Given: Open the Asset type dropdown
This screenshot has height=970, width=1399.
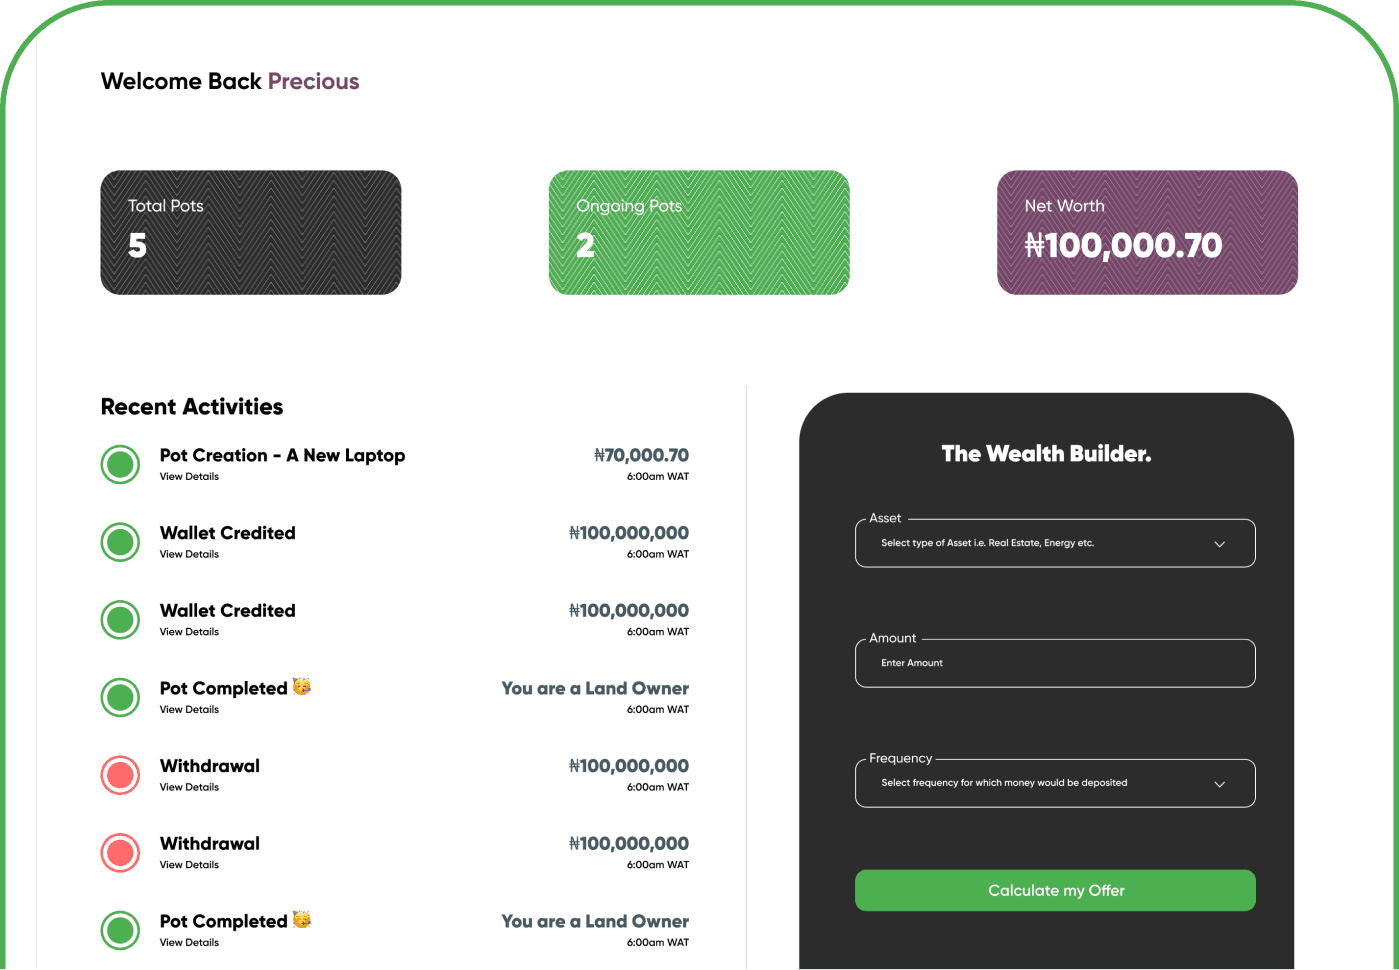Looking at the screenshot, I should (1055, 543).
